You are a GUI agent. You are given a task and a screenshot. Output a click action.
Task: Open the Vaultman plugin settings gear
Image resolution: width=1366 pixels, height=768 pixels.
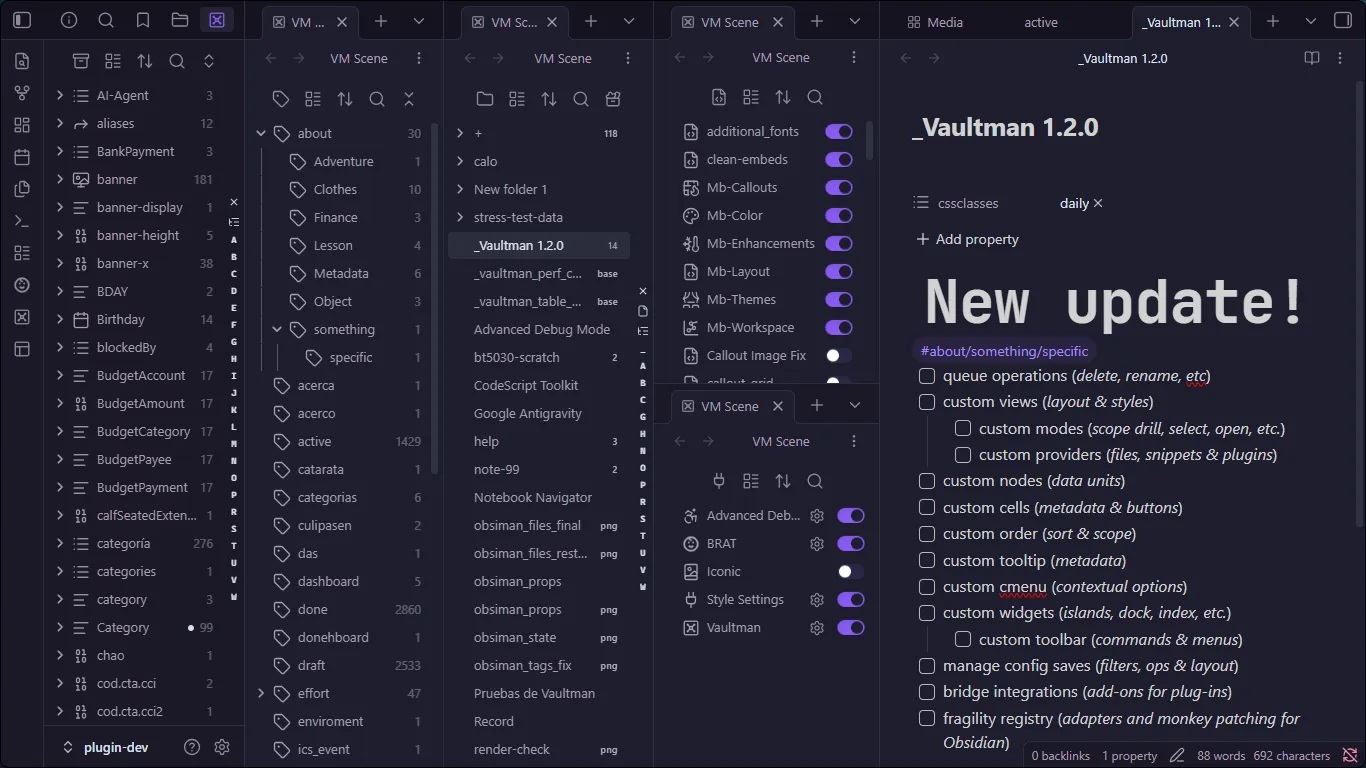pos(817,628)
